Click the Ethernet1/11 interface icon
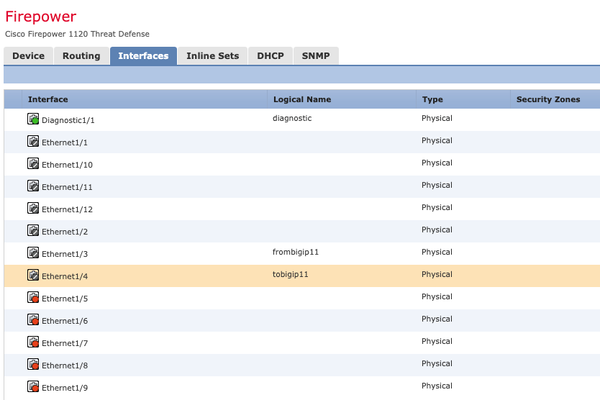The width and height of the screenshot is (600, 400). point(33,186)
